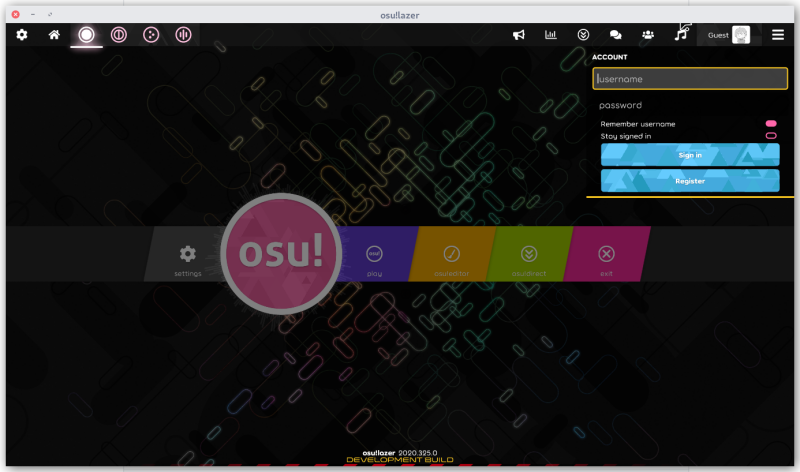
Task: Click the Guest user avatar
Action: pyautogui.click(x=741, y=35)
